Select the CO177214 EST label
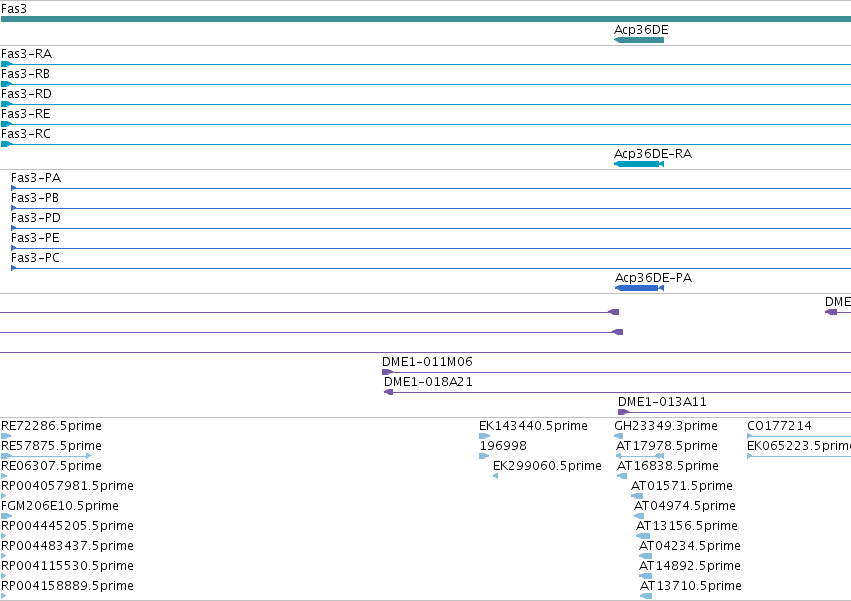Viewport: 851px width, 601px height. click(779, 426)
